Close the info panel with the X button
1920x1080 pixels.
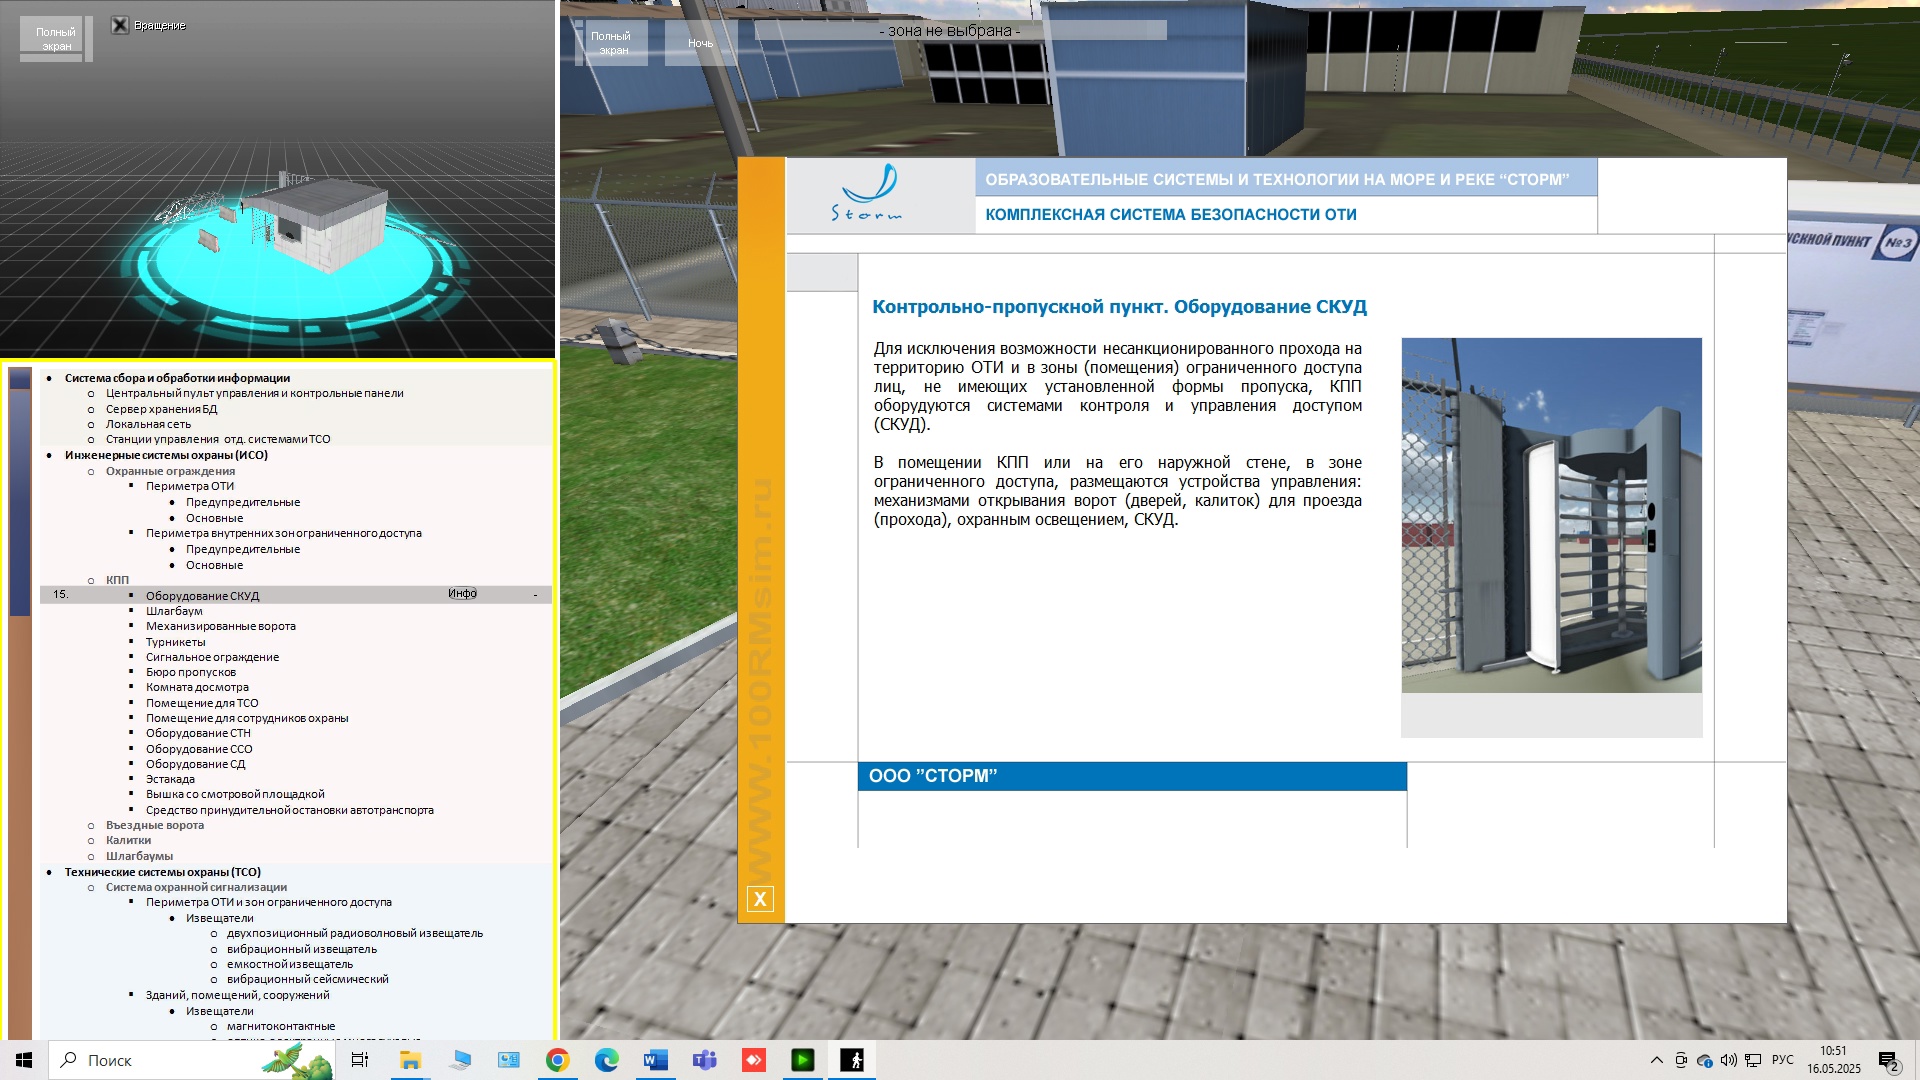point(760,899)
